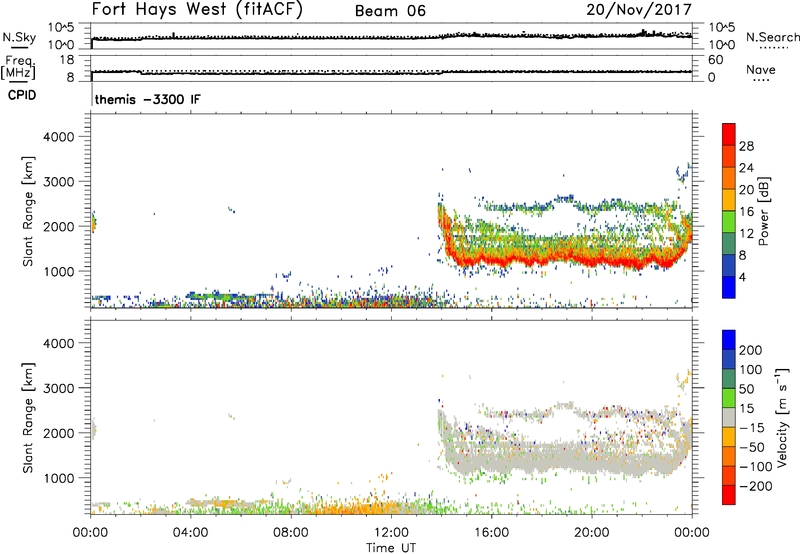Viewport: 800px width, 554px height.
Task: Click the '12:00' time axis label
Action: 391,533
